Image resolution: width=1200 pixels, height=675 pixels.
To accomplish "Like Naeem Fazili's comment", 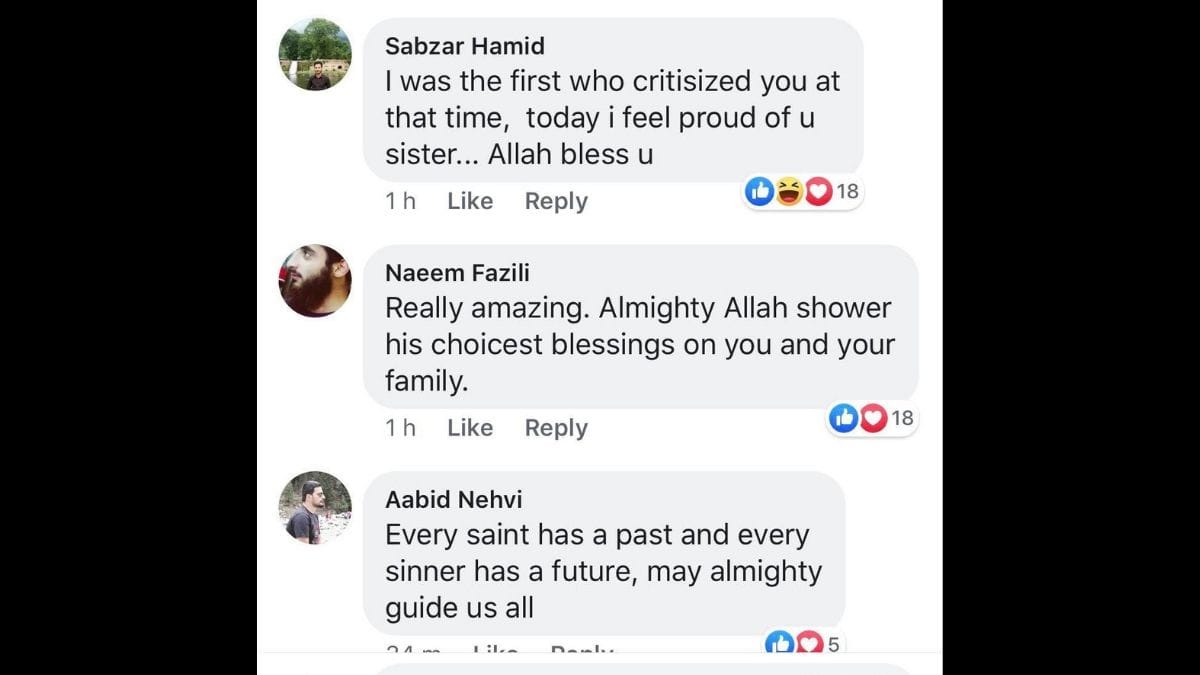I will (470, 428).
